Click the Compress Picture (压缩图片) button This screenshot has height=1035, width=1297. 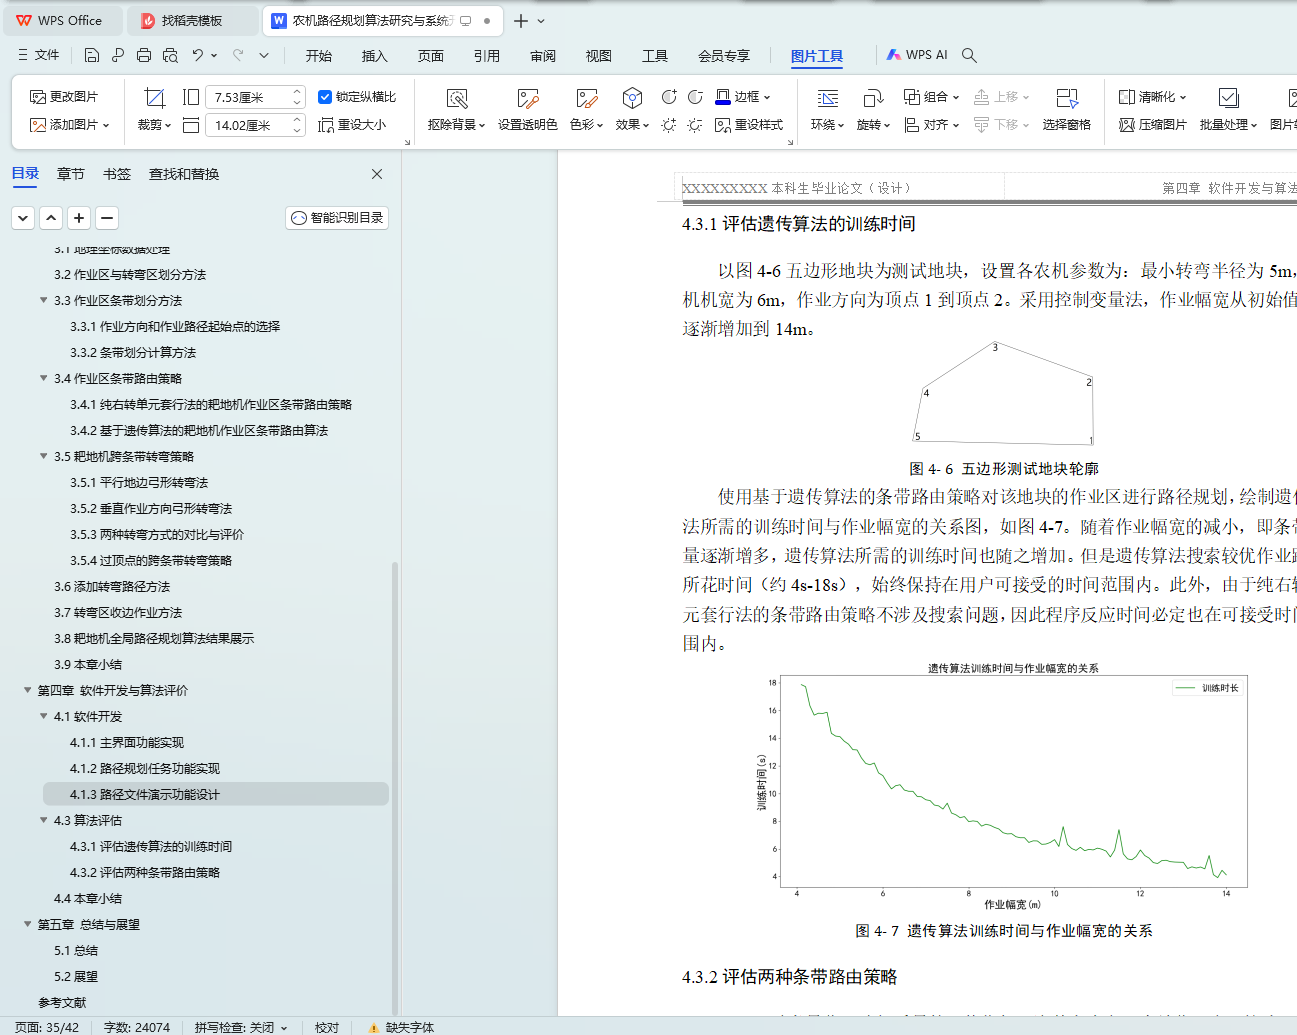[x=1152, y=125]
